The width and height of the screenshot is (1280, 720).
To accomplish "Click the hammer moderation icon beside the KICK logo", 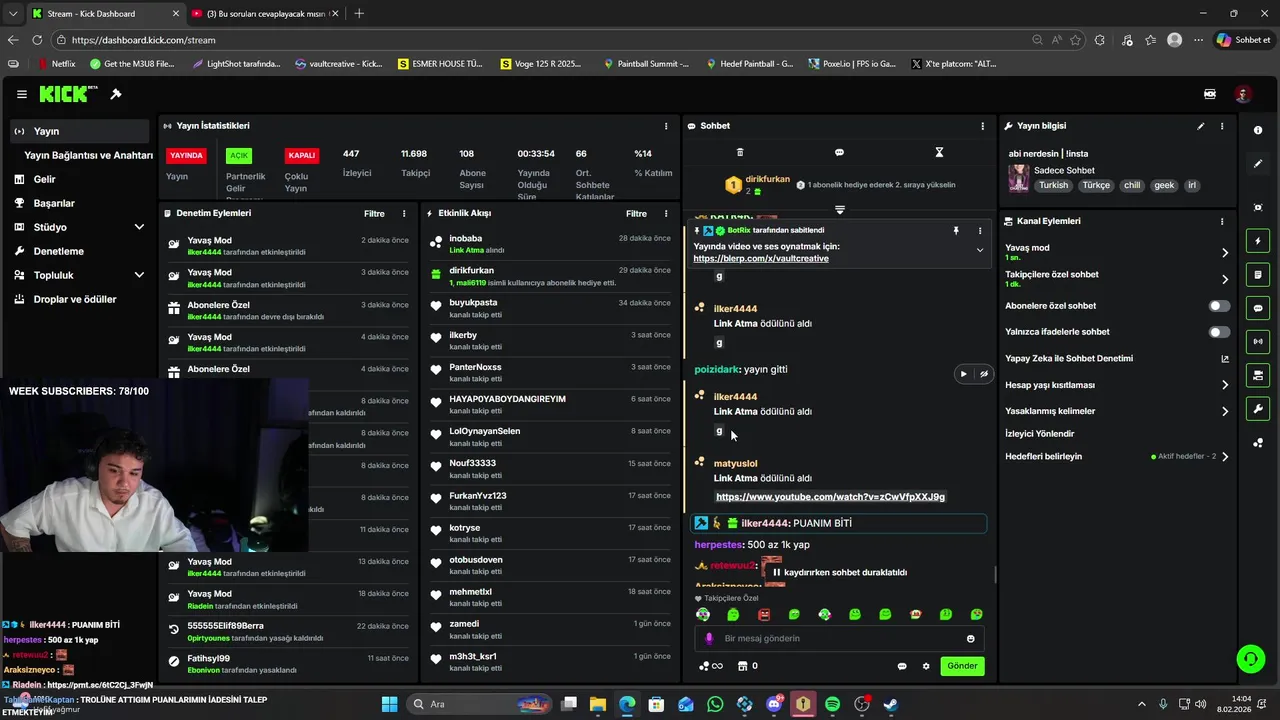I will point(116,94).
